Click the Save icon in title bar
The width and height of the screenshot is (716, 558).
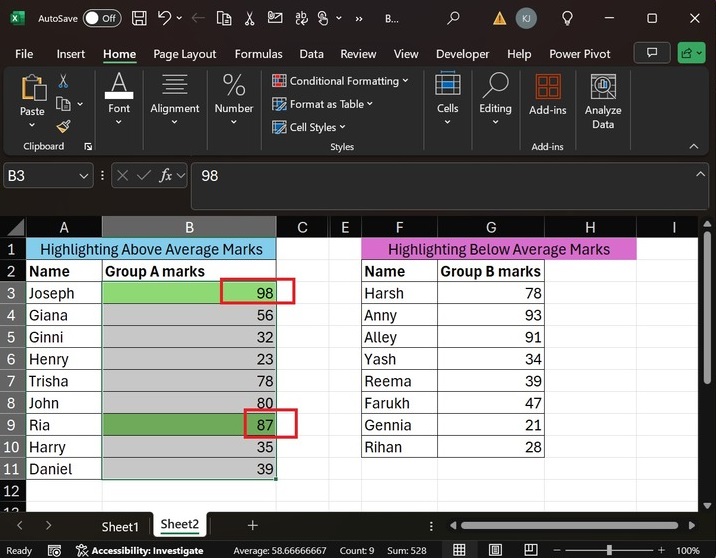140,18
